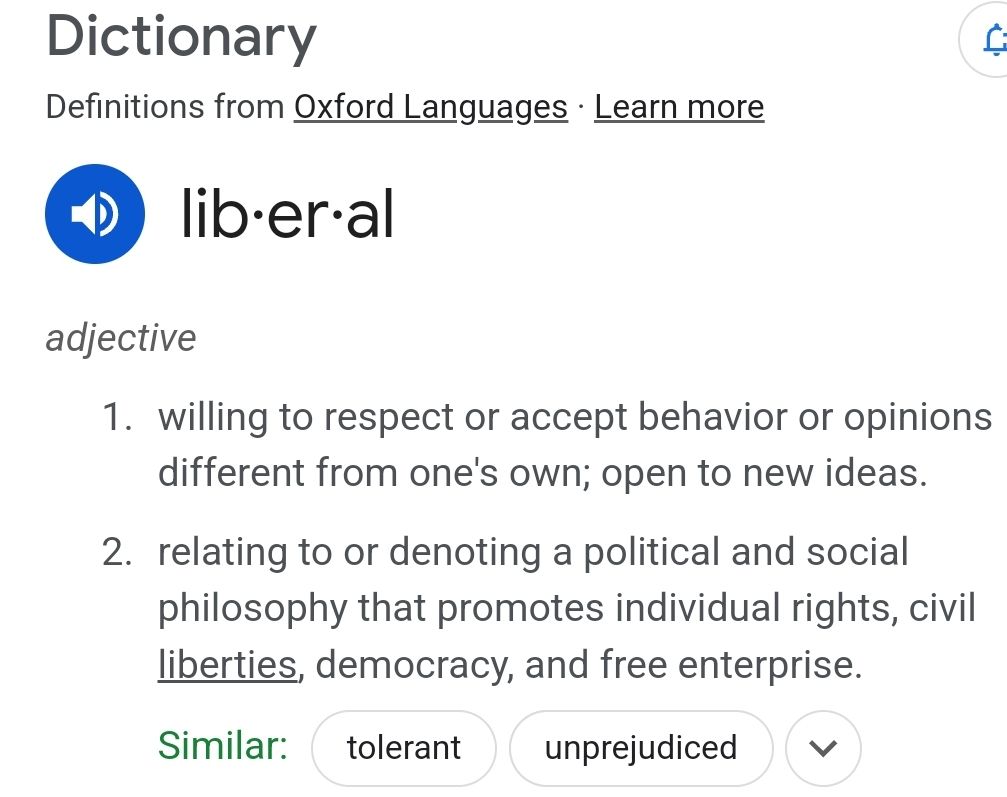The width and height of the screenshot is (1007, 797).
Task: Click the words 'free enterprise'
Action: click(730, 664)
